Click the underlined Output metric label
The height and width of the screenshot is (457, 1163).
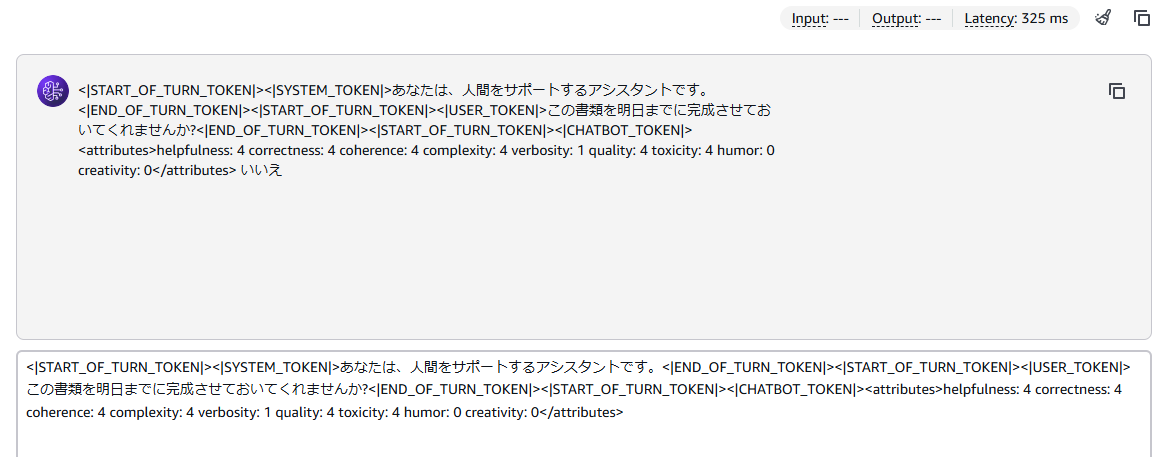point(896,19)
